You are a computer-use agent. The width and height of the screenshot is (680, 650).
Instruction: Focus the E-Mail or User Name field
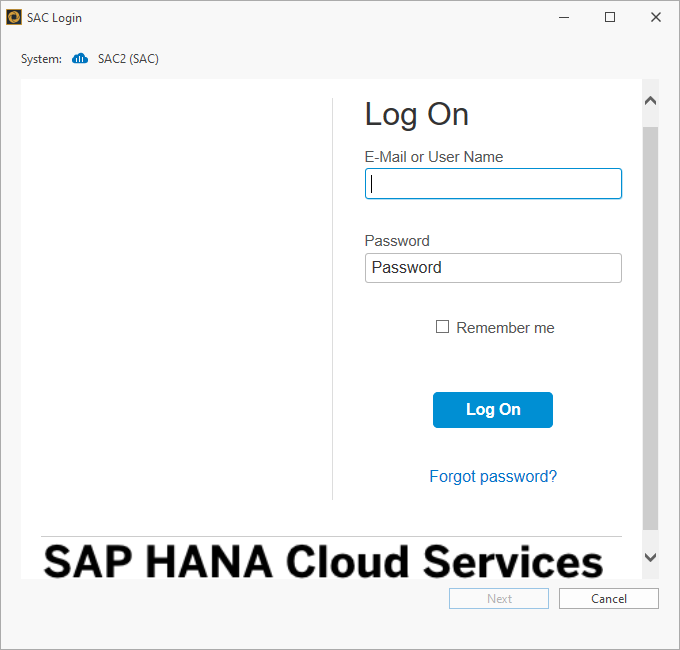point(493,184)
